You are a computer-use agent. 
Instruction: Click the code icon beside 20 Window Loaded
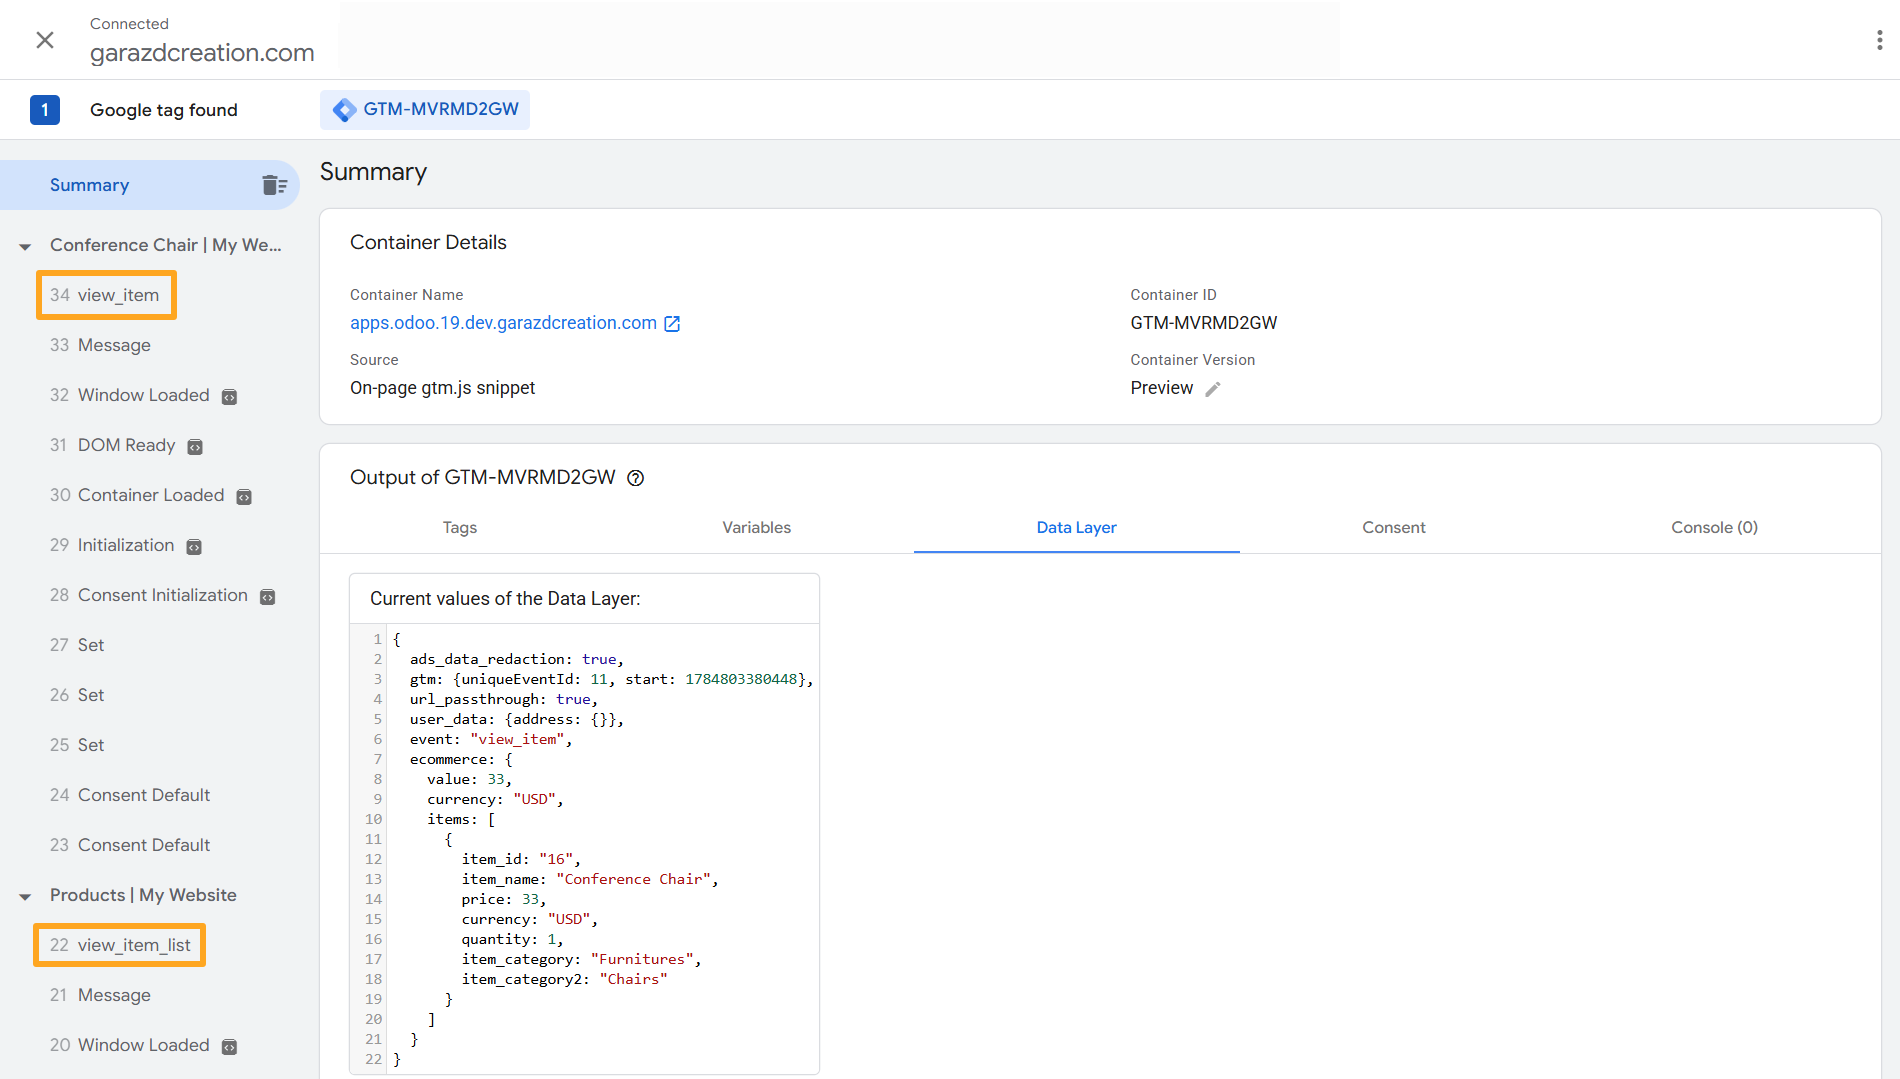229,1047
